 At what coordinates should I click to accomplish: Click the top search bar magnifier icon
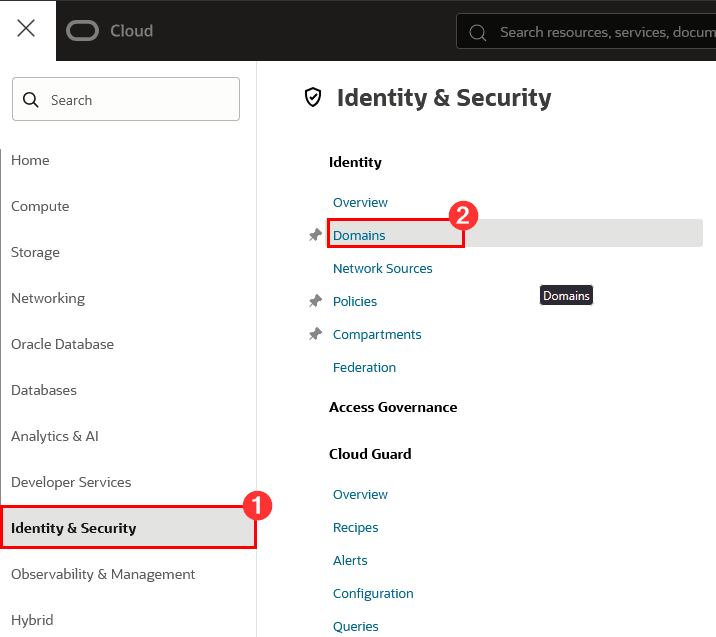coord(478,32)
